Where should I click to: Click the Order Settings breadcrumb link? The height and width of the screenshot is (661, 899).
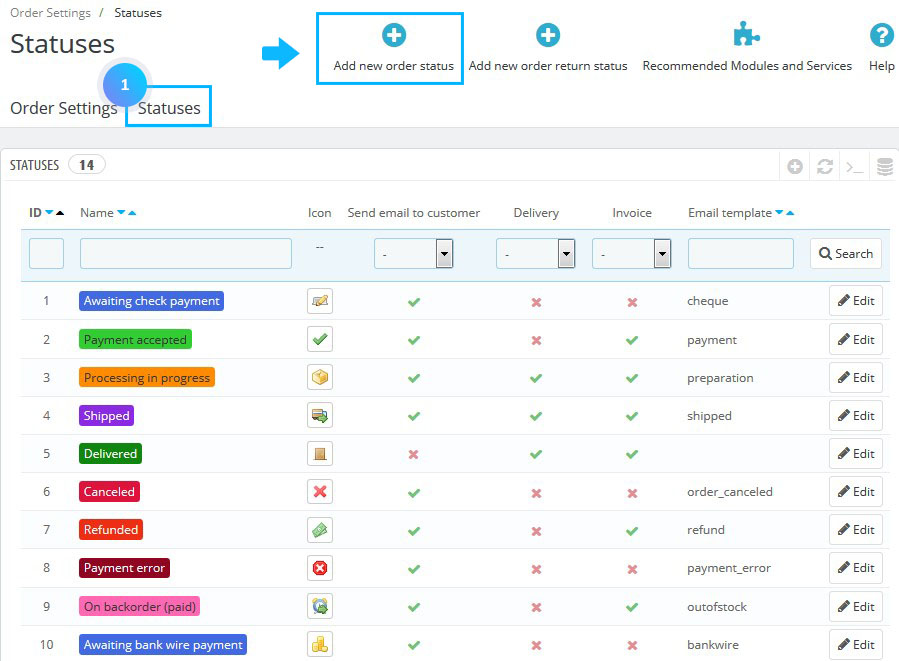[50, 12]
